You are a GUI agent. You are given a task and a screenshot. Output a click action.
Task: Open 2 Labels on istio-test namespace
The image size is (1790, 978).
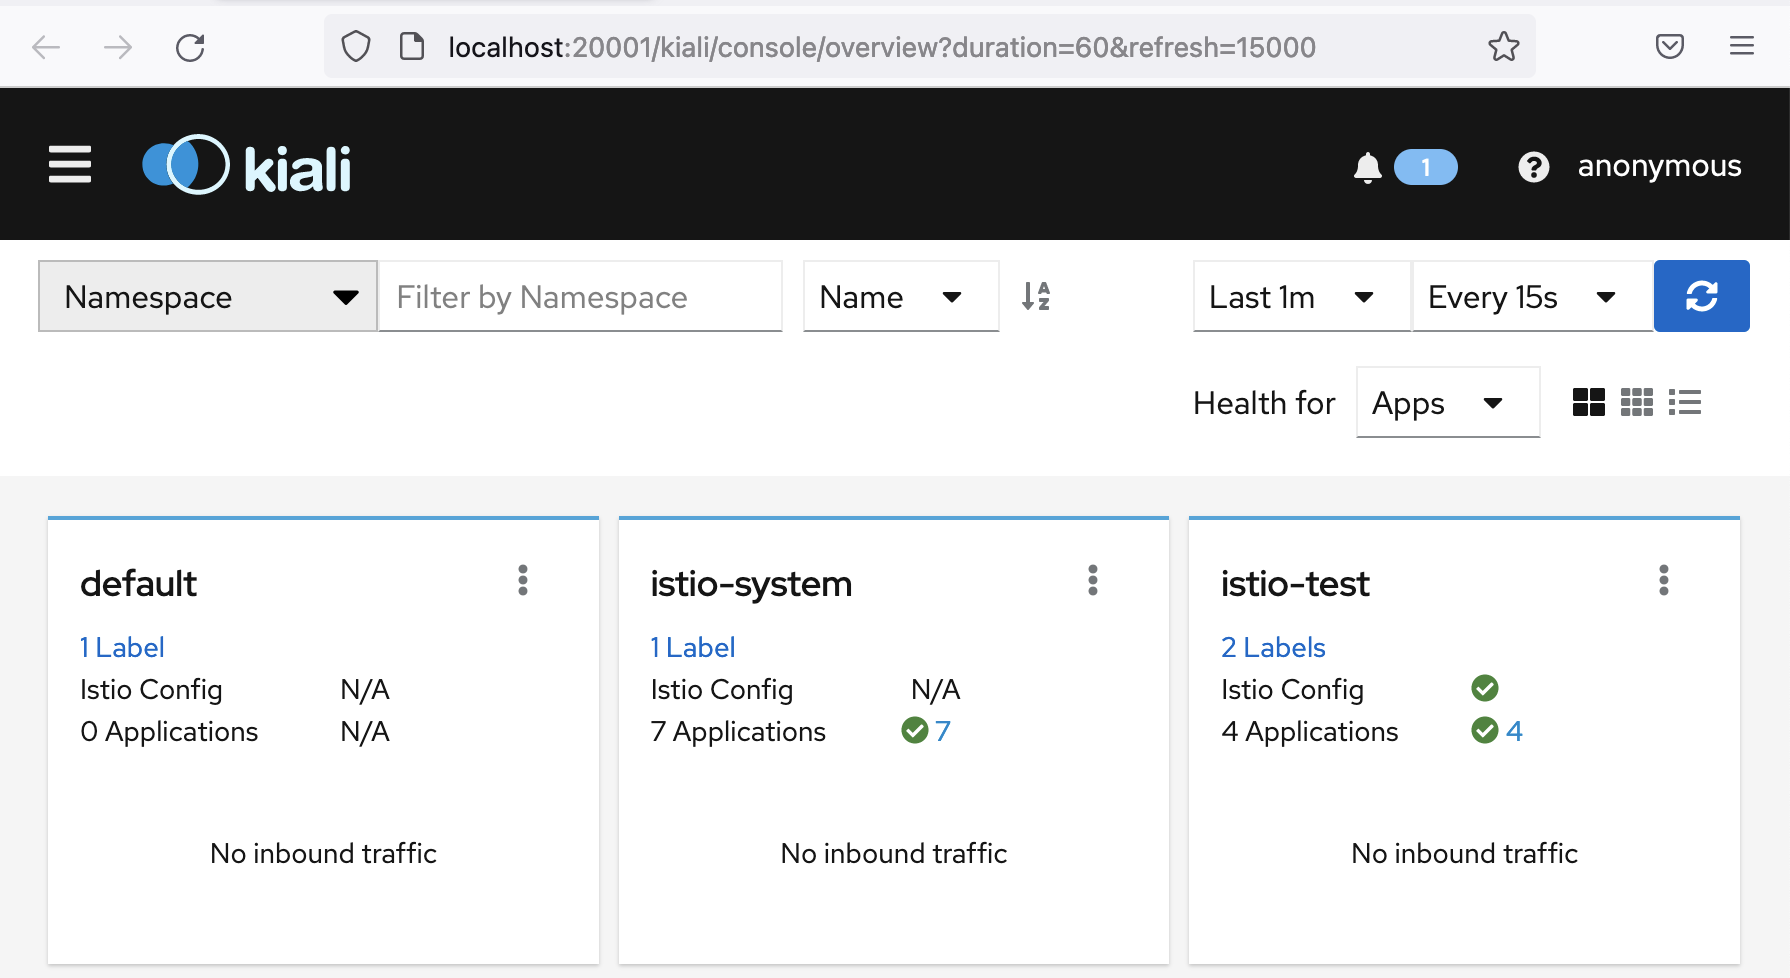(1272, 647)
